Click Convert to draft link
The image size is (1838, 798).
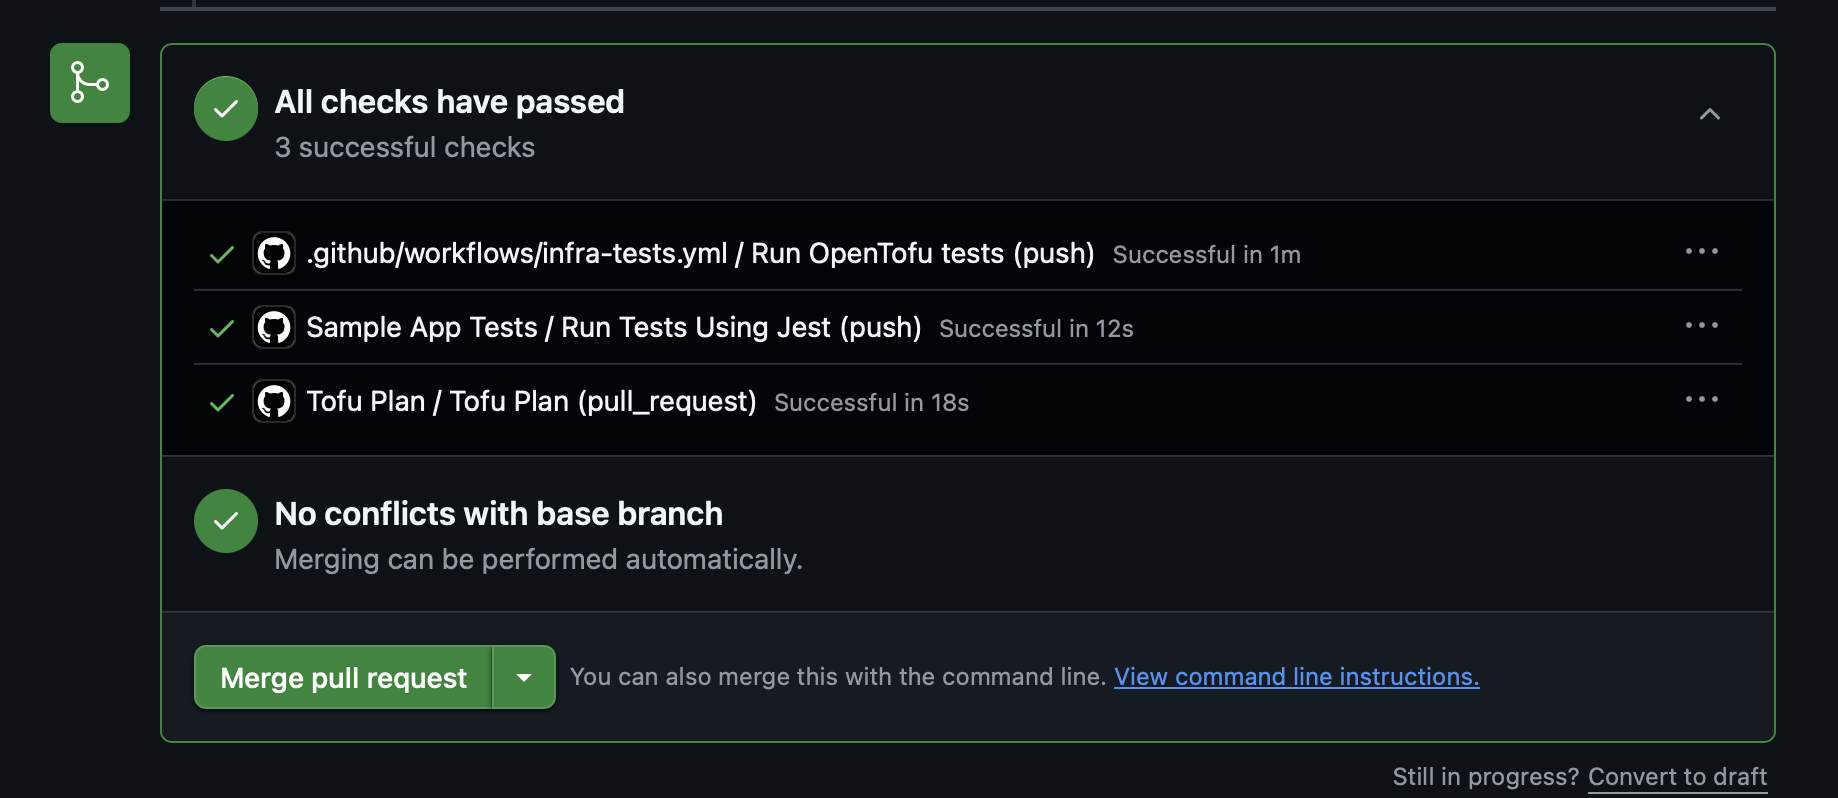point(1677,777)
